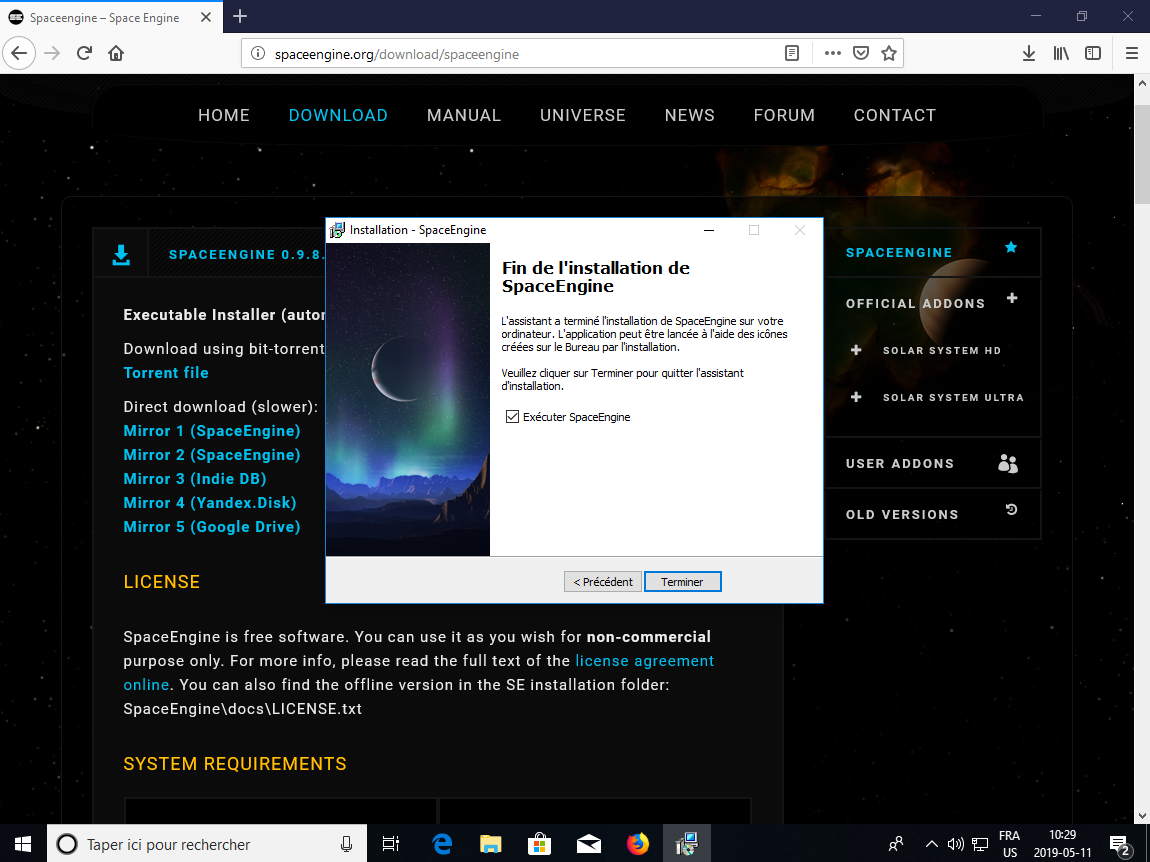
Task: Show hidden system tray icons
Action: (931, 844)
